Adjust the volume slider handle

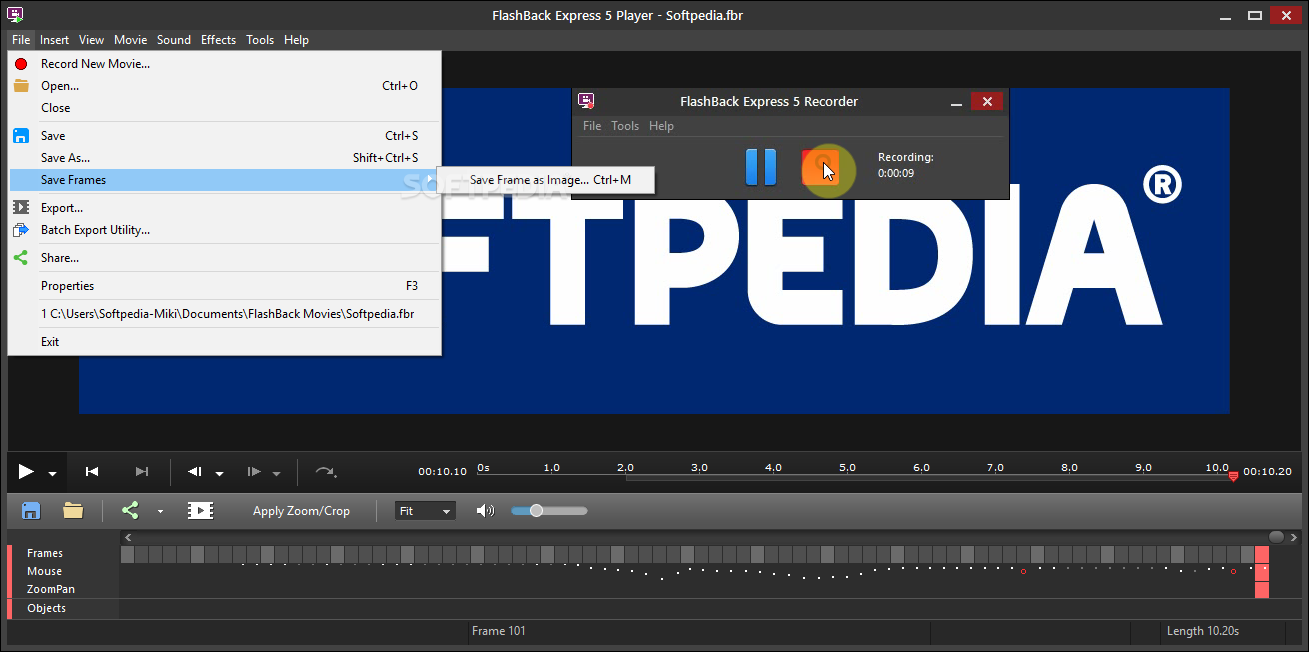pos(536,511)
